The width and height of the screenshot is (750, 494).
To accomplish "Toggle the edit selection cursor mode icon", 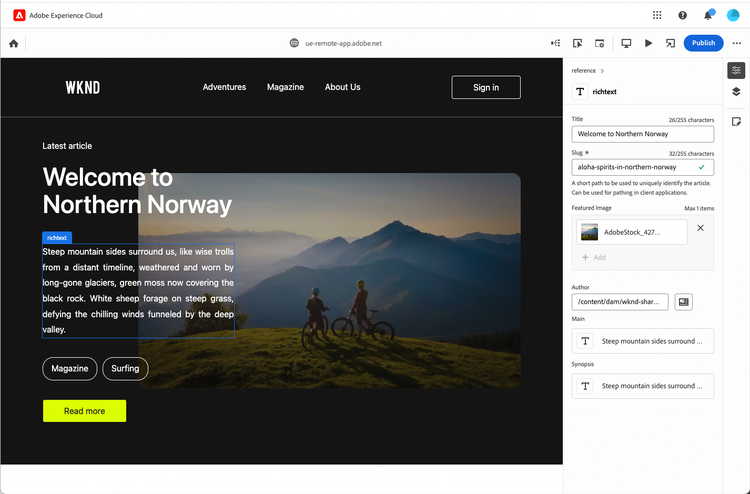I will click(577, 43).
